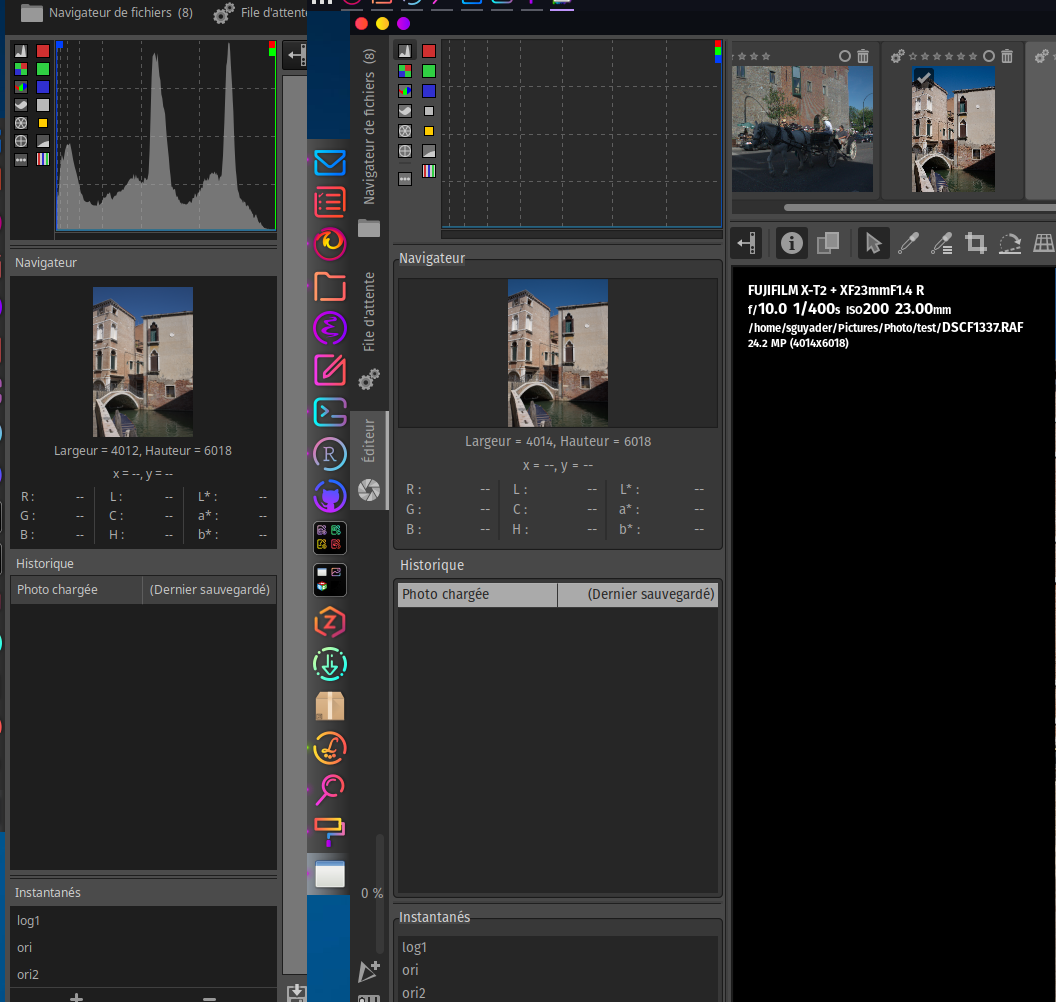Image resolution: width=1056 pixels, height=1002 pixels.
Task: Choose snapshot 'log1' in the right window
Action: coord(558,947)
